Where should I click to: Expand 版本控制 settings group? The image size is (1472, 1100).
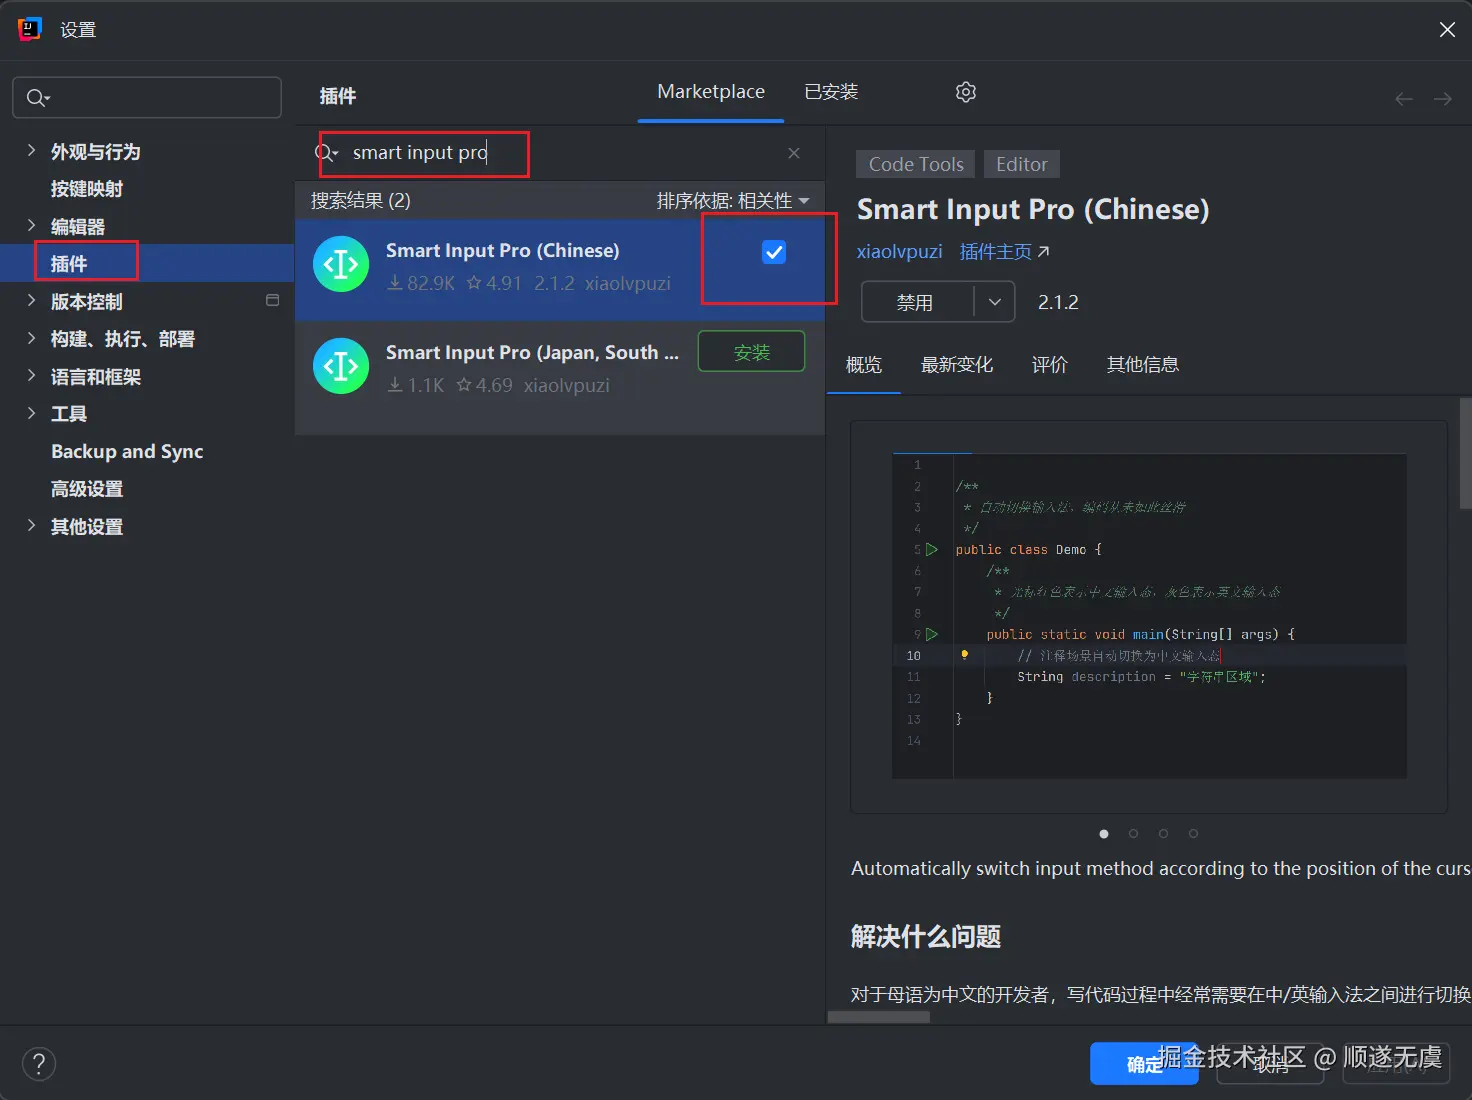(x=31, y=301)
